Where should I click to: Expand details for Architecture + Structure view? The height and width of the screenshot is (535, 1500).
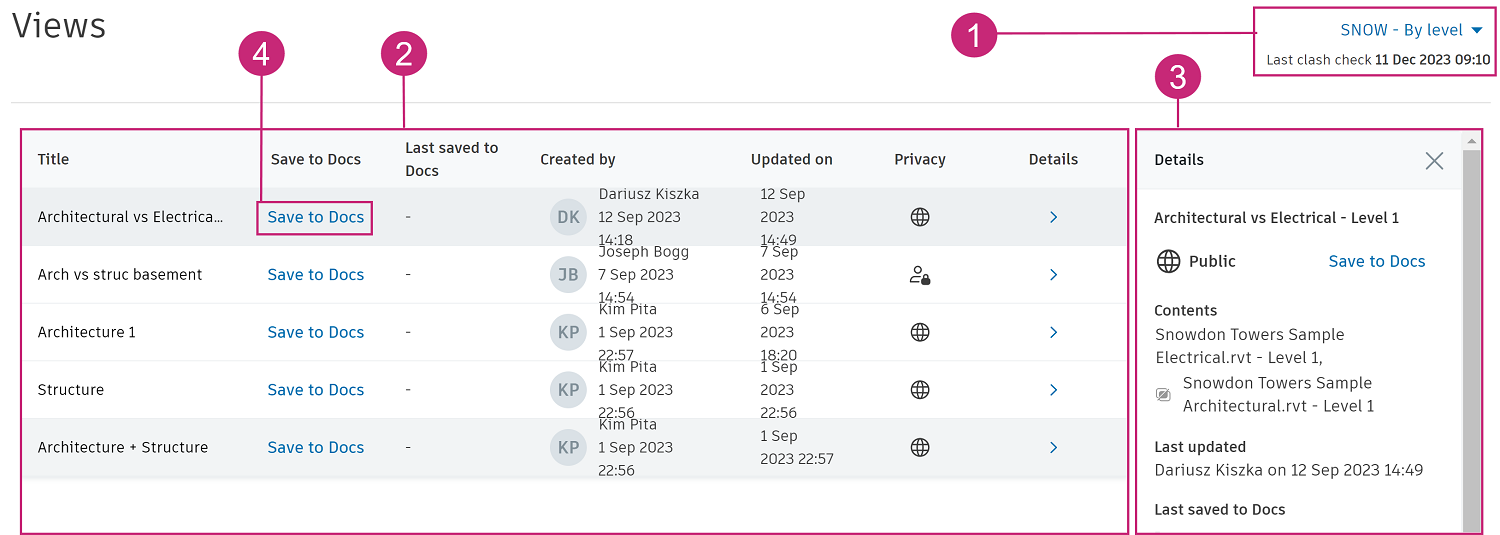1053,448
